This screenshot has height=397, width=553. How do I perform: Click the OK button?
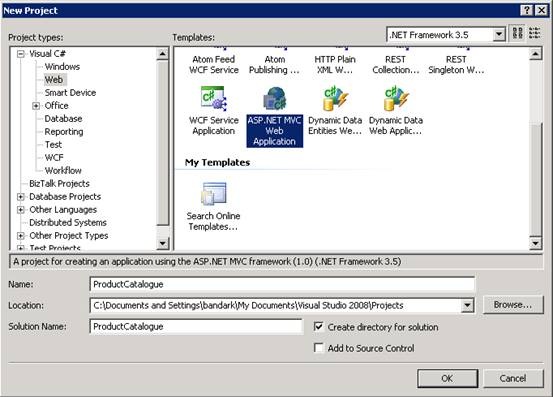447,378
